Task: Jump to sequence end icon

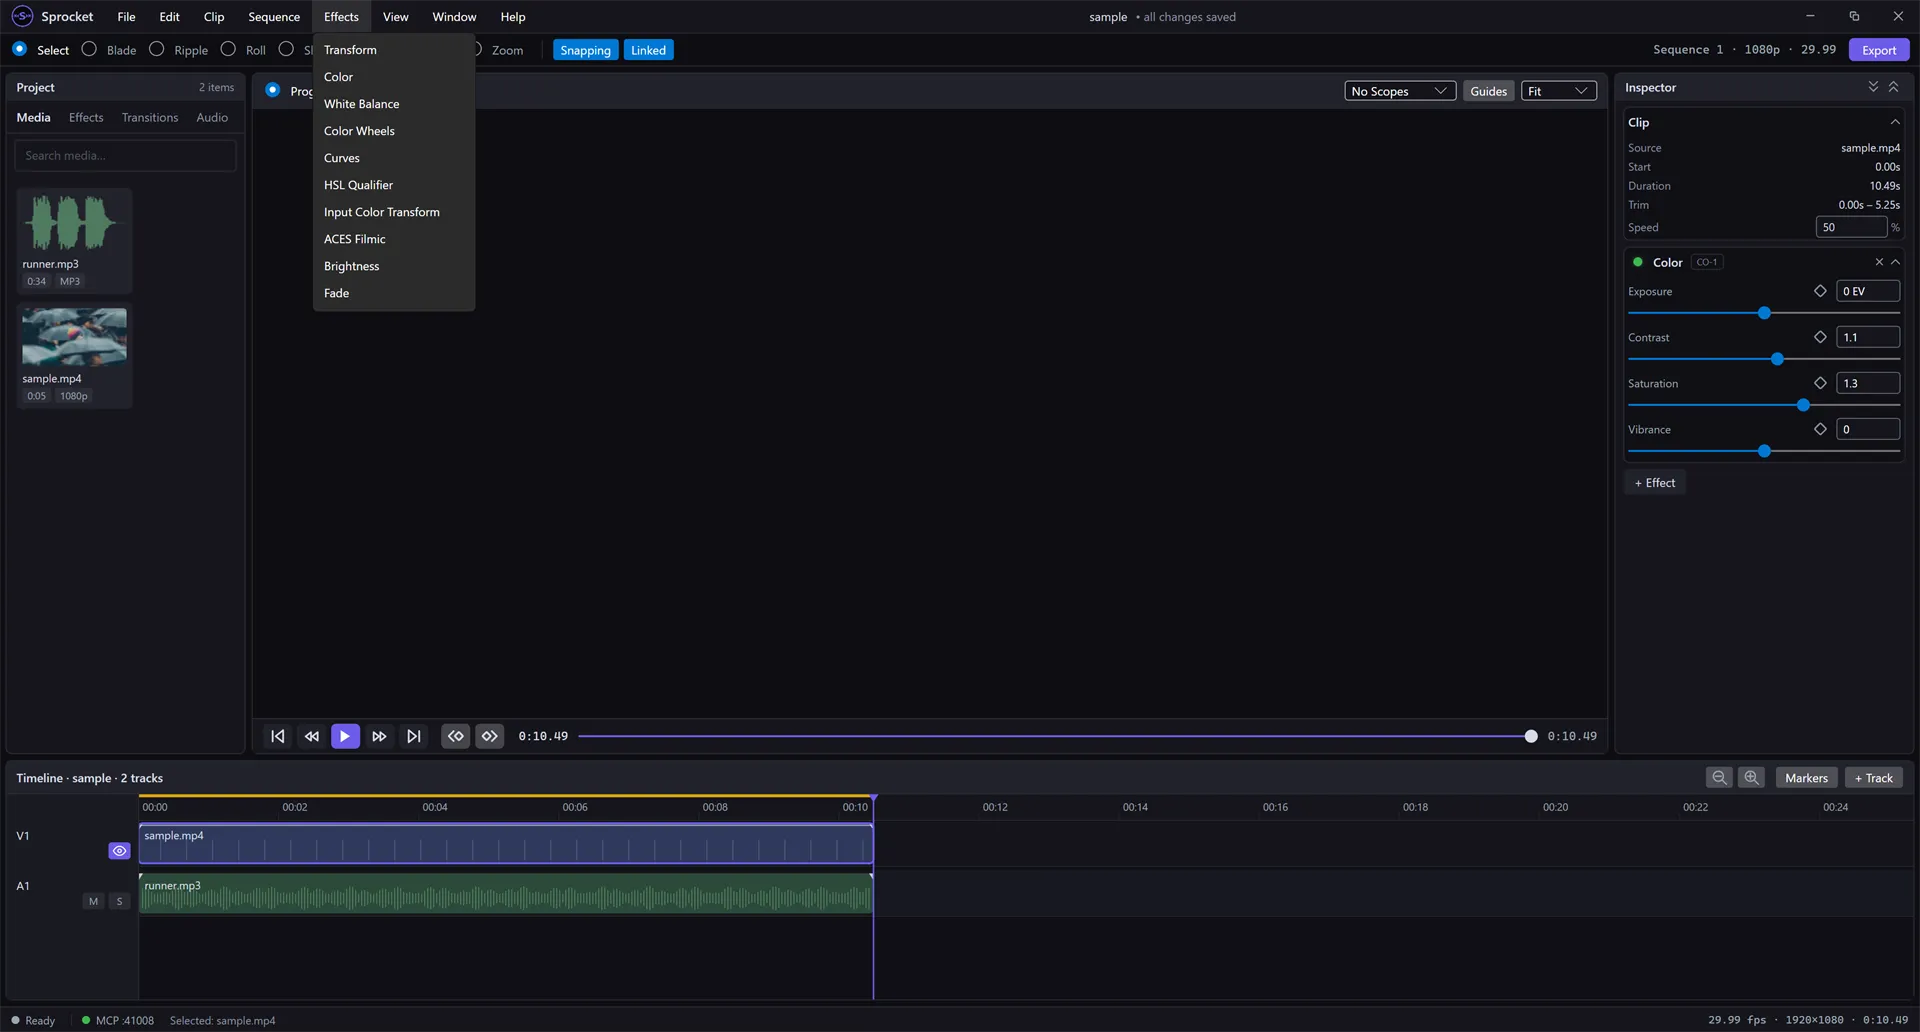Action: click(413, 736)
